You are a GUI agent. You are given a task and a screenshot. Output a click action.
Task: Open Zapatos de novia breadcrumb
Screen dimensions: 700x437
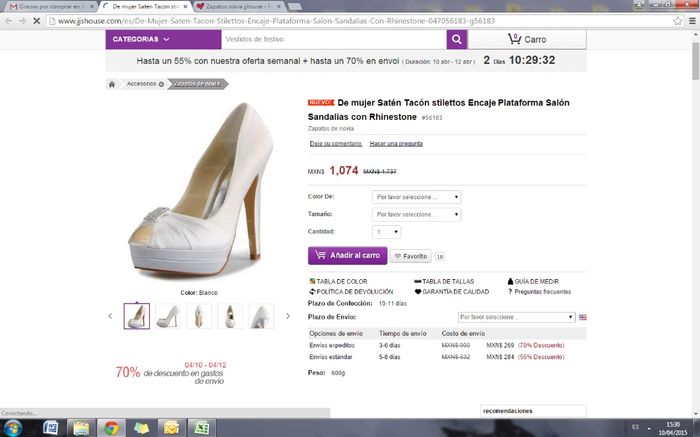point(197,84)
